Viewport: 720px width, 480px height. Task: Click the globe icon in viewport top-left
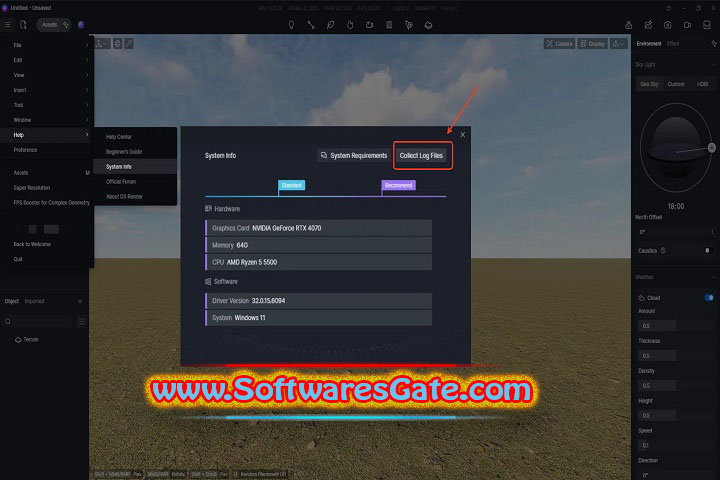click(x=118, y=44)
